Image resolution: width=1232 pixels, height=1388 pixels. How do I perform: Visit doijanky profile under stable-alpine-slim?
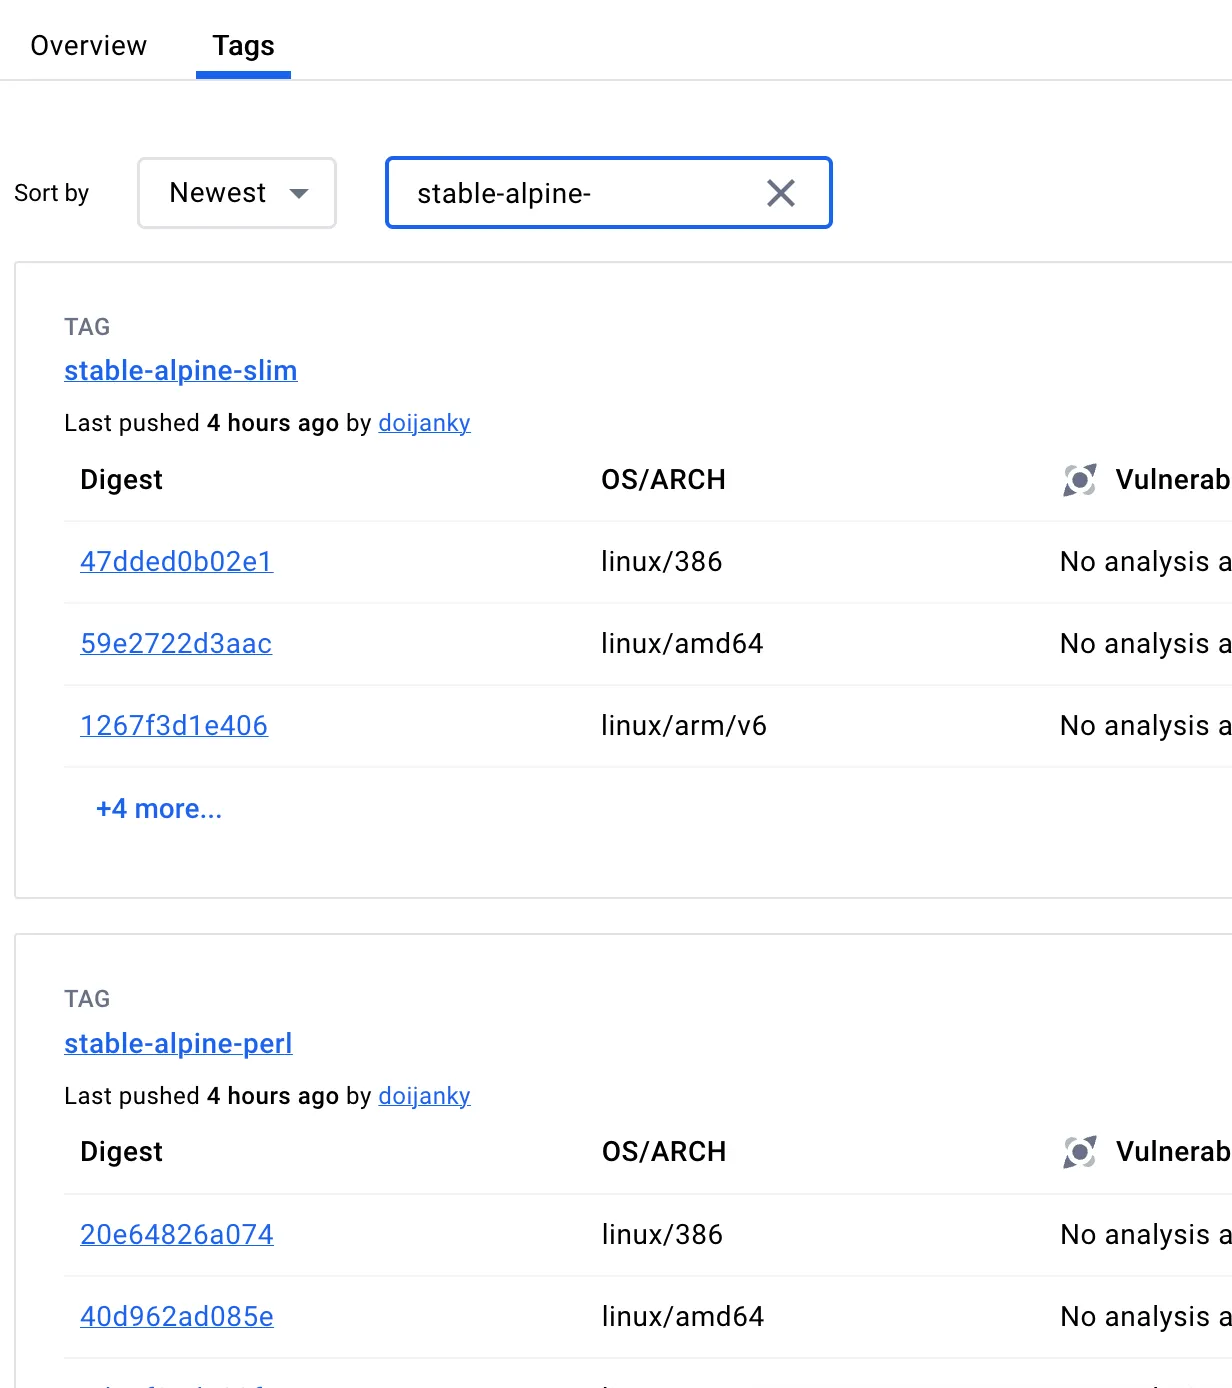(x=424, y=423)
